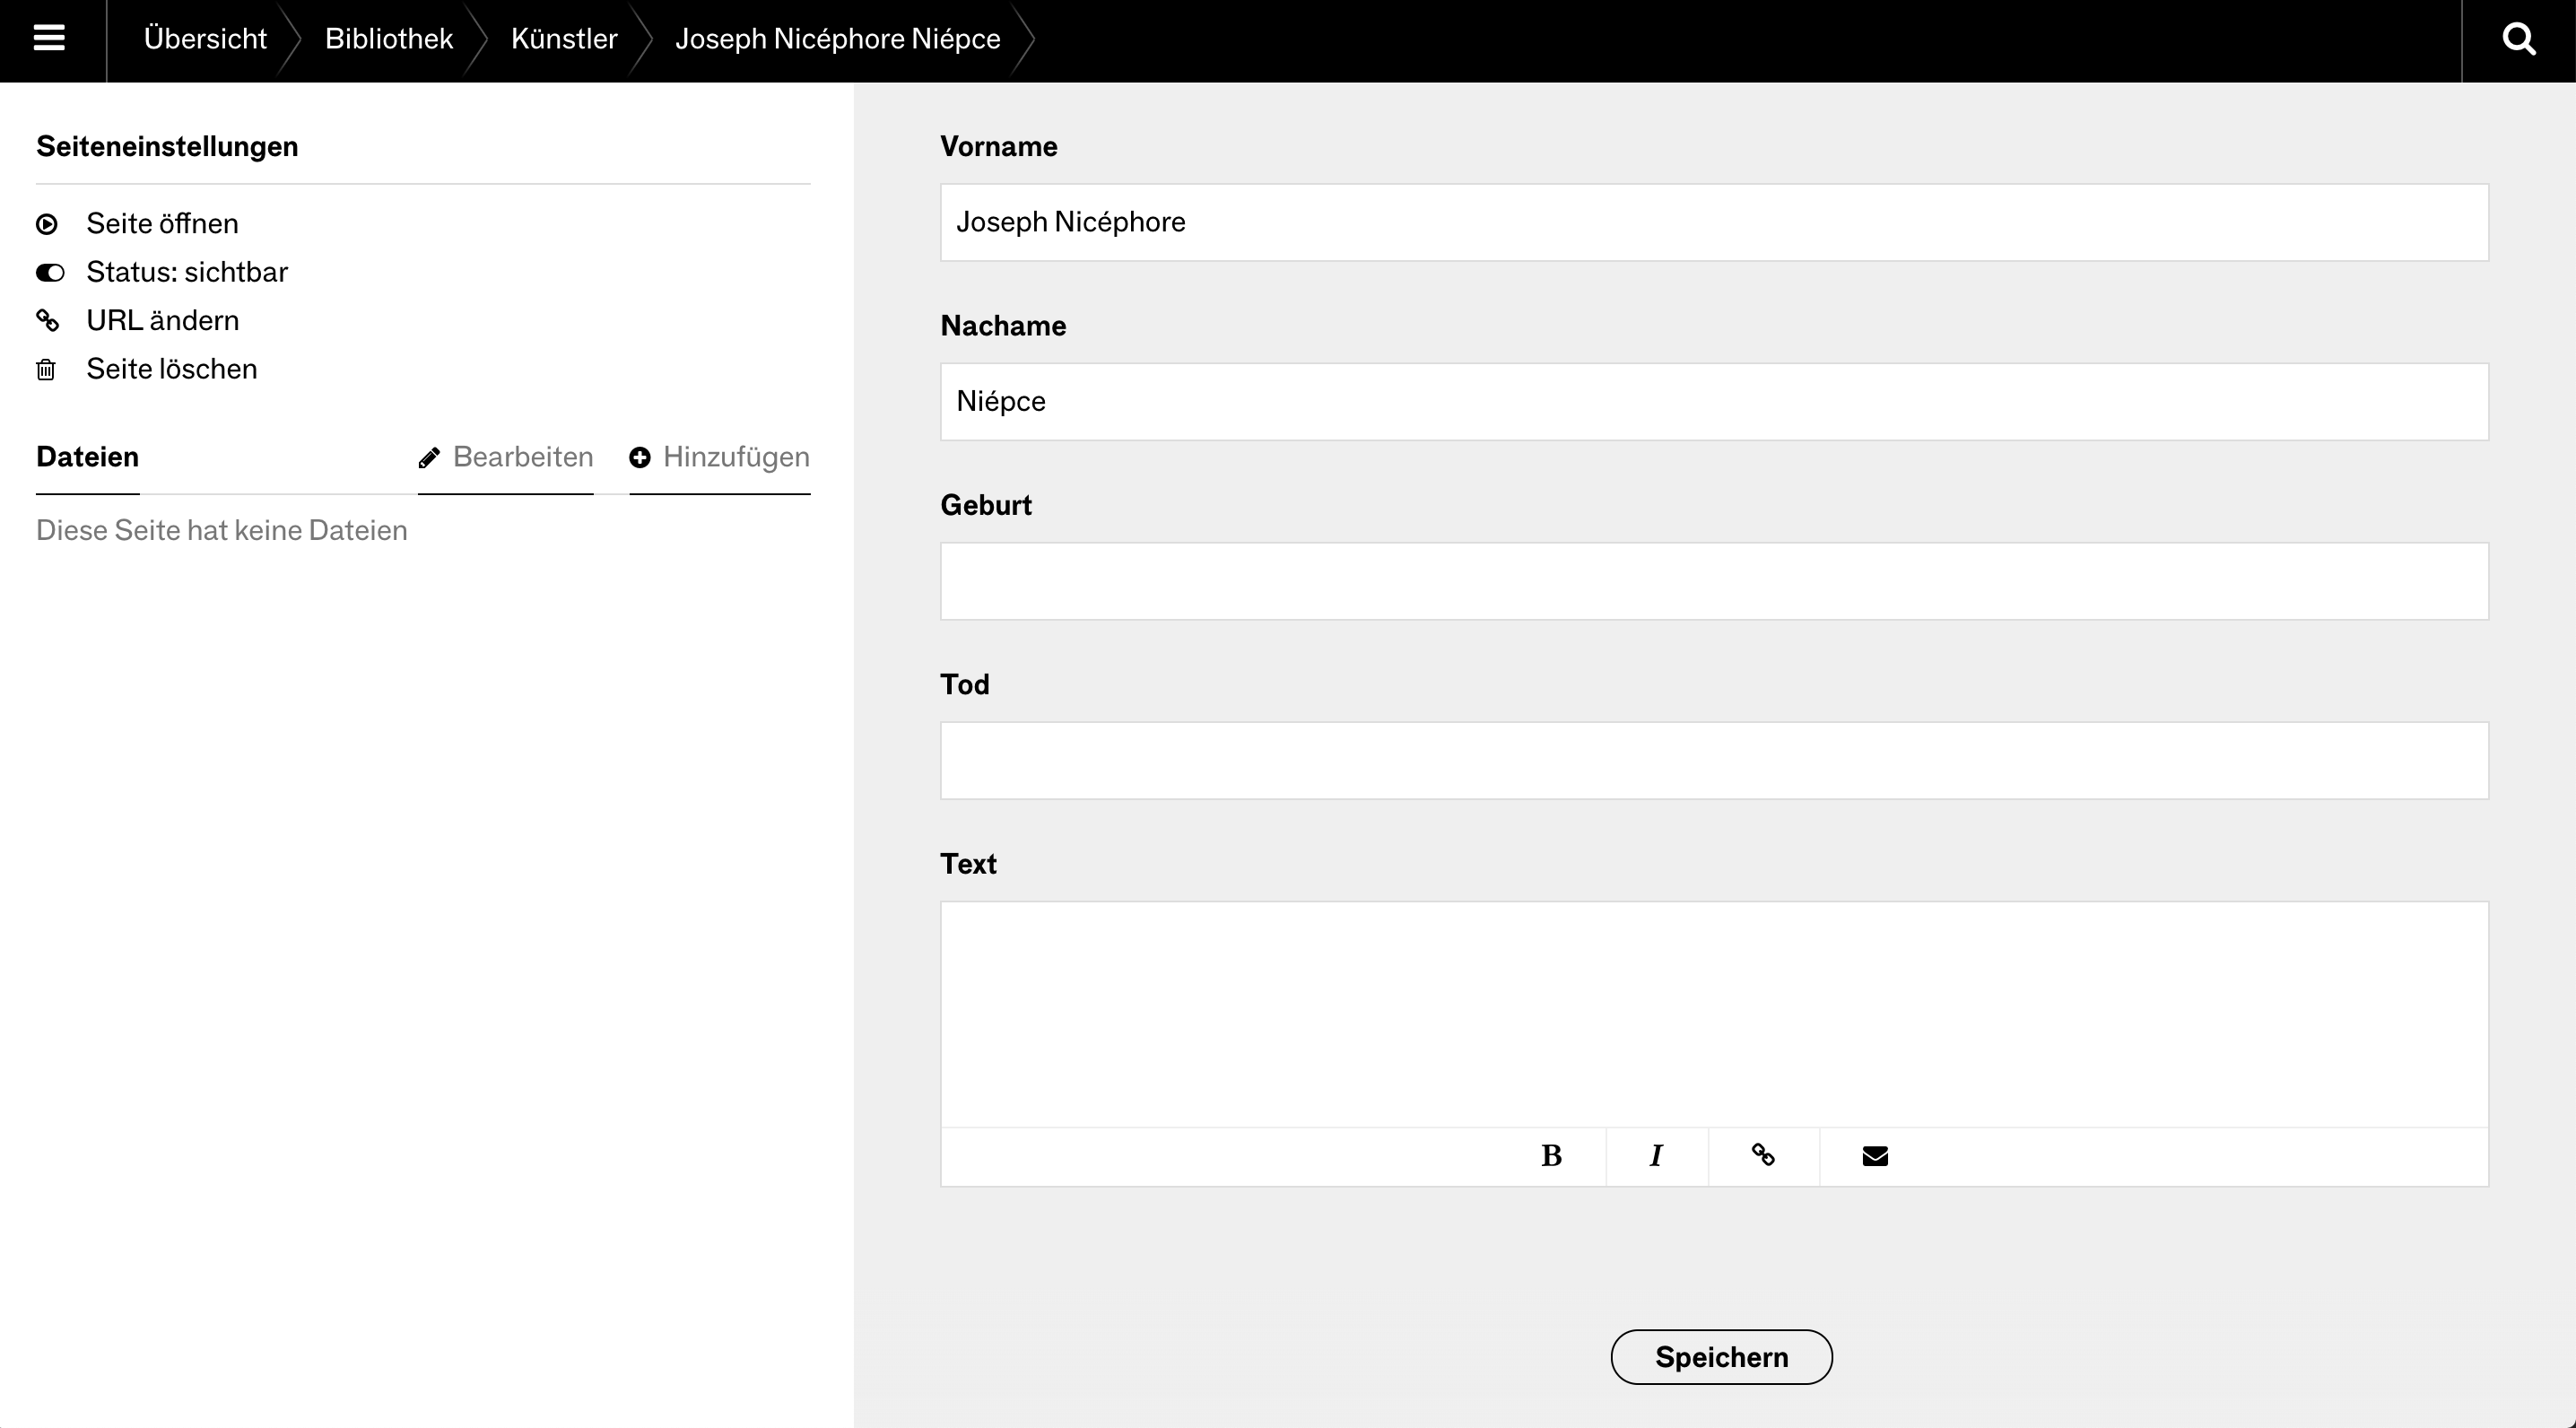The height and width of the screenshot is (1428, 2576).
Task: Click inside the Text textarea
Action: 1714,1014
